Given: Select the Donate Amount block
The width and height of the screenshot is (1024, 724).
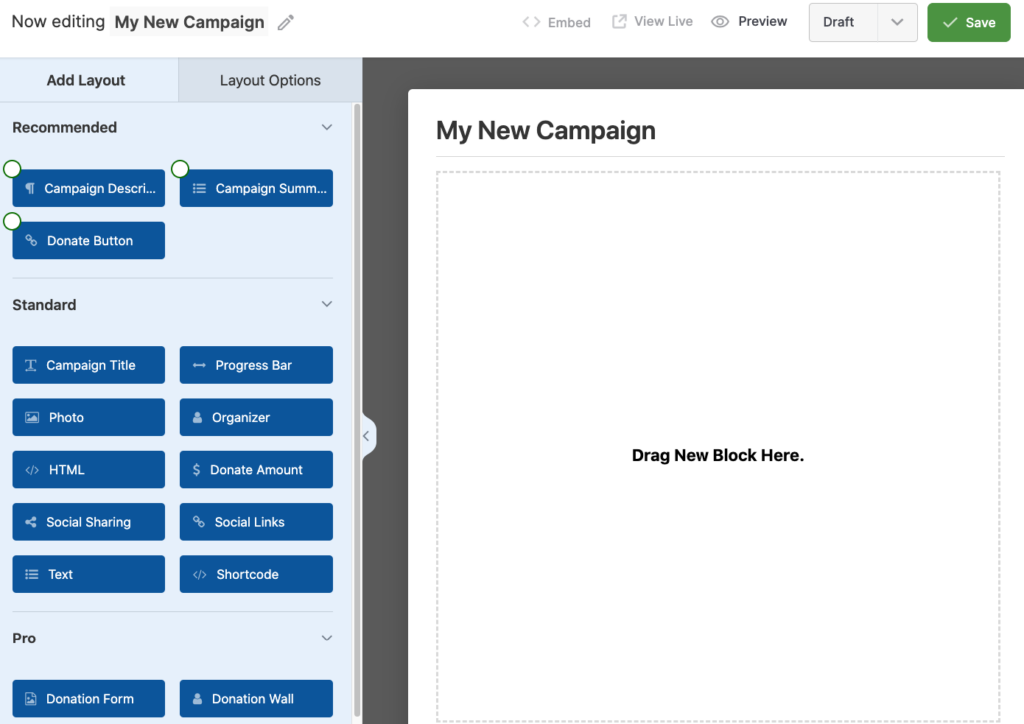Looking at the screenshot, I should 256,470.
